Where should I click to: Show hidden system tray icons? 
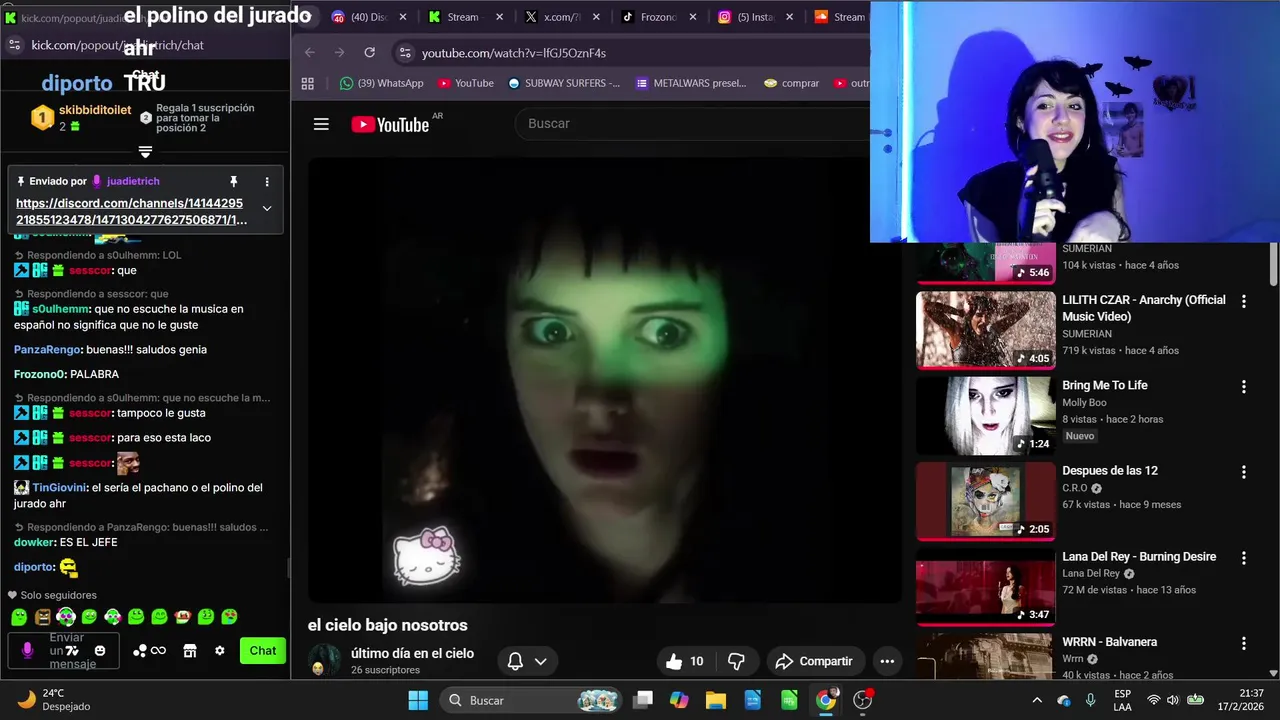coord(1037,700)
